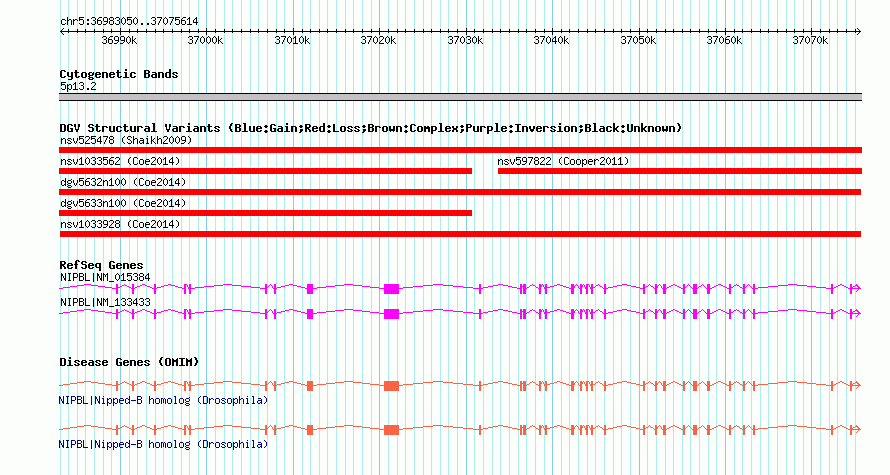This screenshot has width=890, height=475.
Task: Open the first NIPBL|Nipped-B homolog link
Action: point(163,401)
